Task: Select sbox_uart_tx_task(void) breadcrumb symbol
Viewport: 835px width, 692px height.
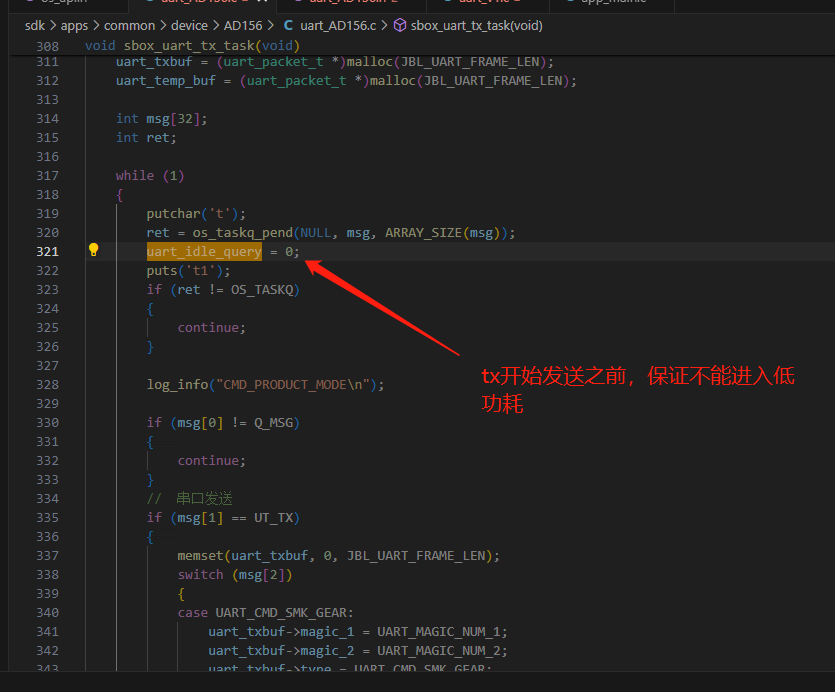Action: 477,26
